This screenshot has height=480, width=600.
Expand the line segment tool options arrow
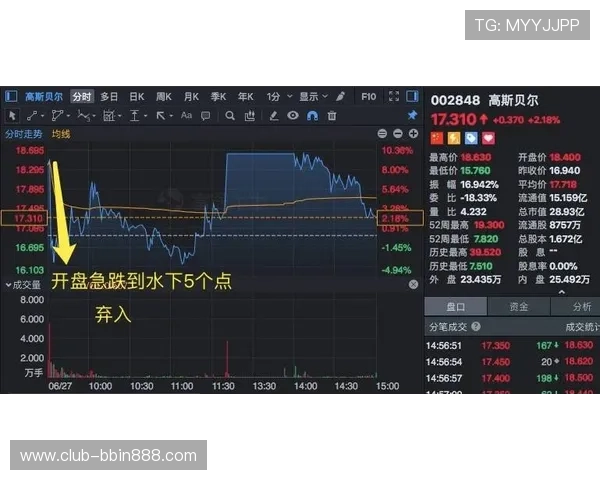pos(42,116)
